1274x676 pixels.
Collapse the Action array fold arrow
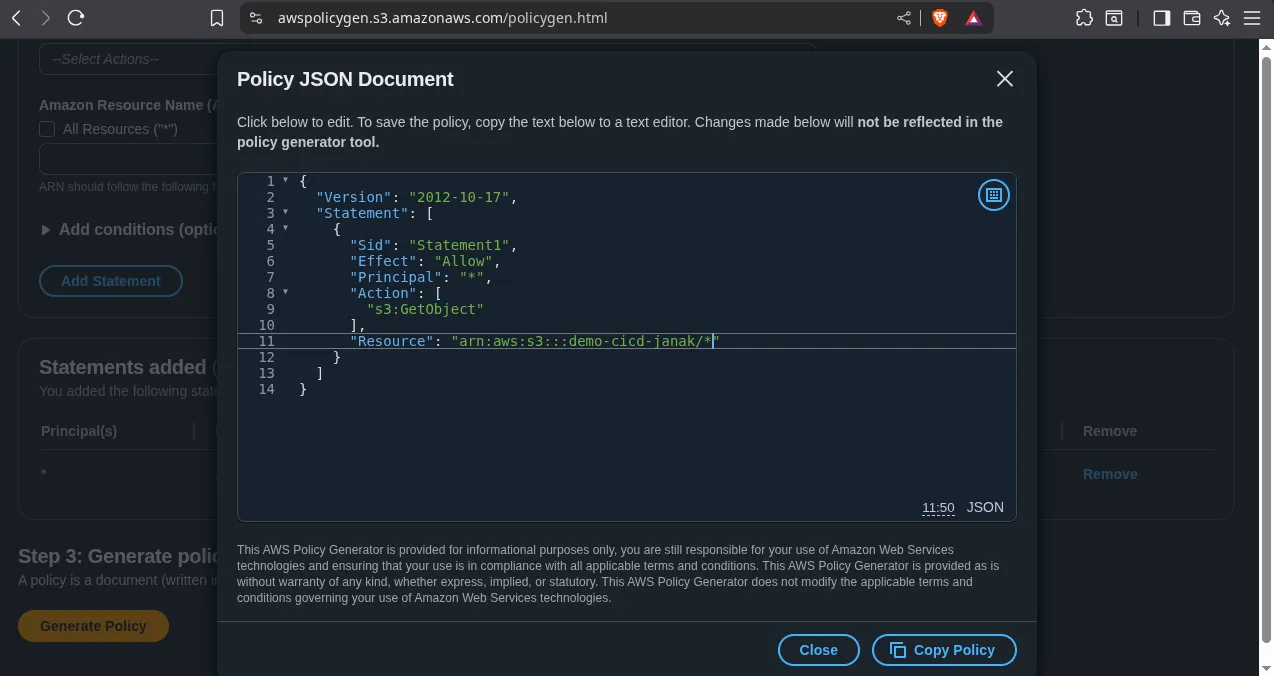(x=285, y=293)
